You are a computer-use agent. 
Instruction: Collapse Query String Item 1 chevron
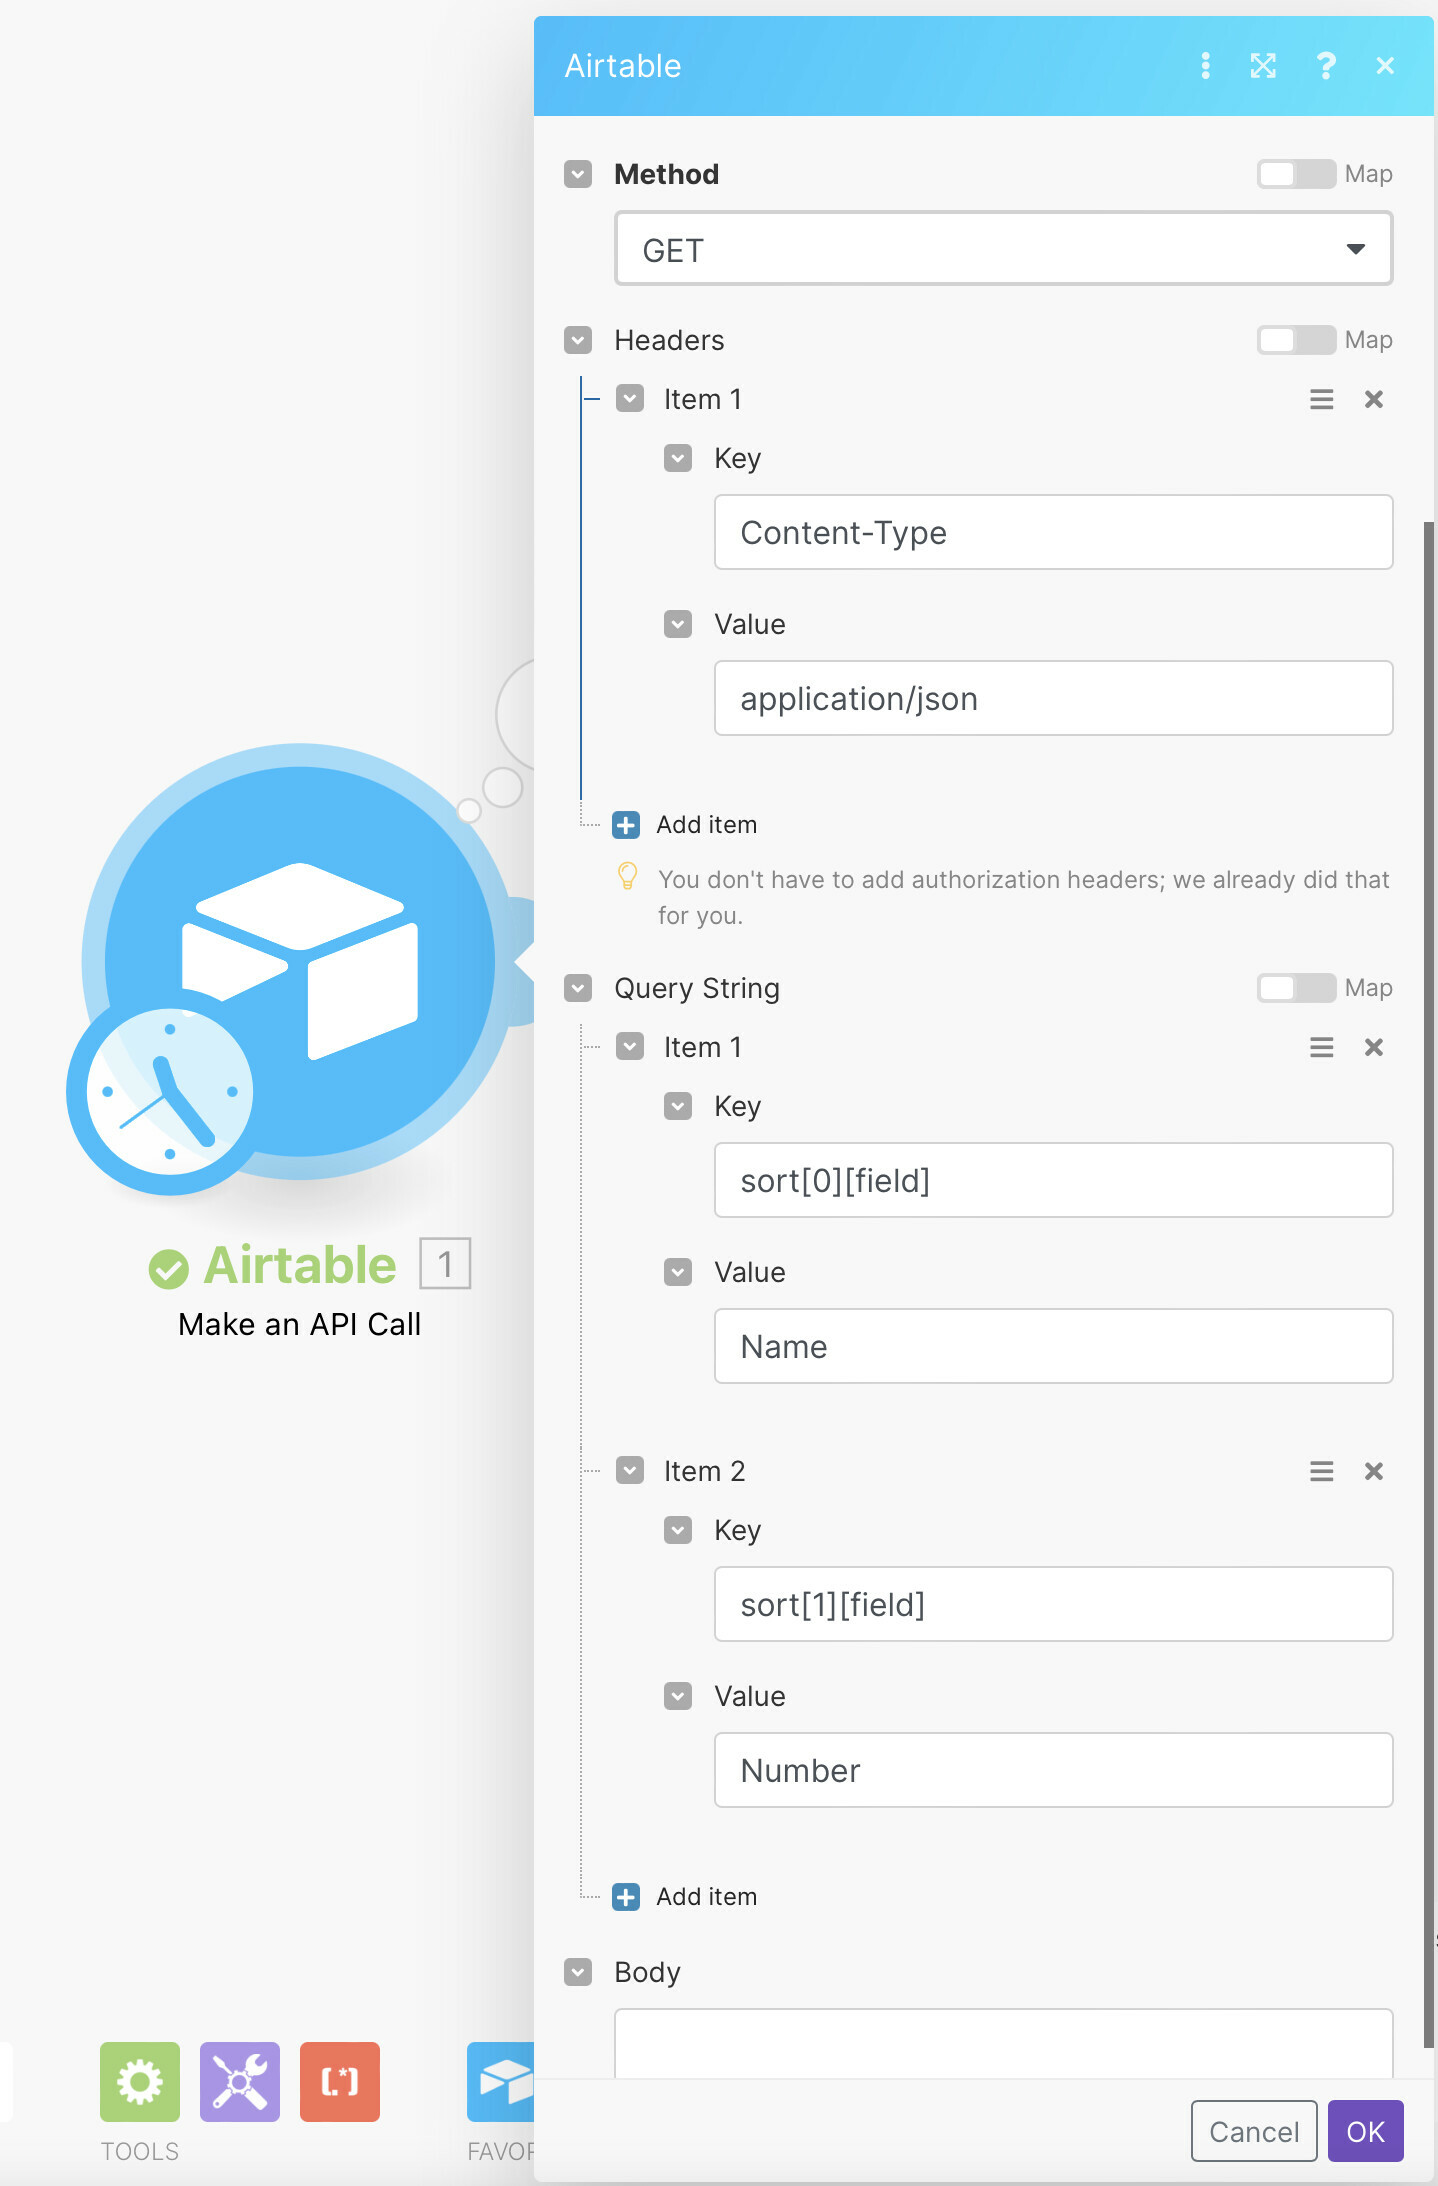[630, 1047]
